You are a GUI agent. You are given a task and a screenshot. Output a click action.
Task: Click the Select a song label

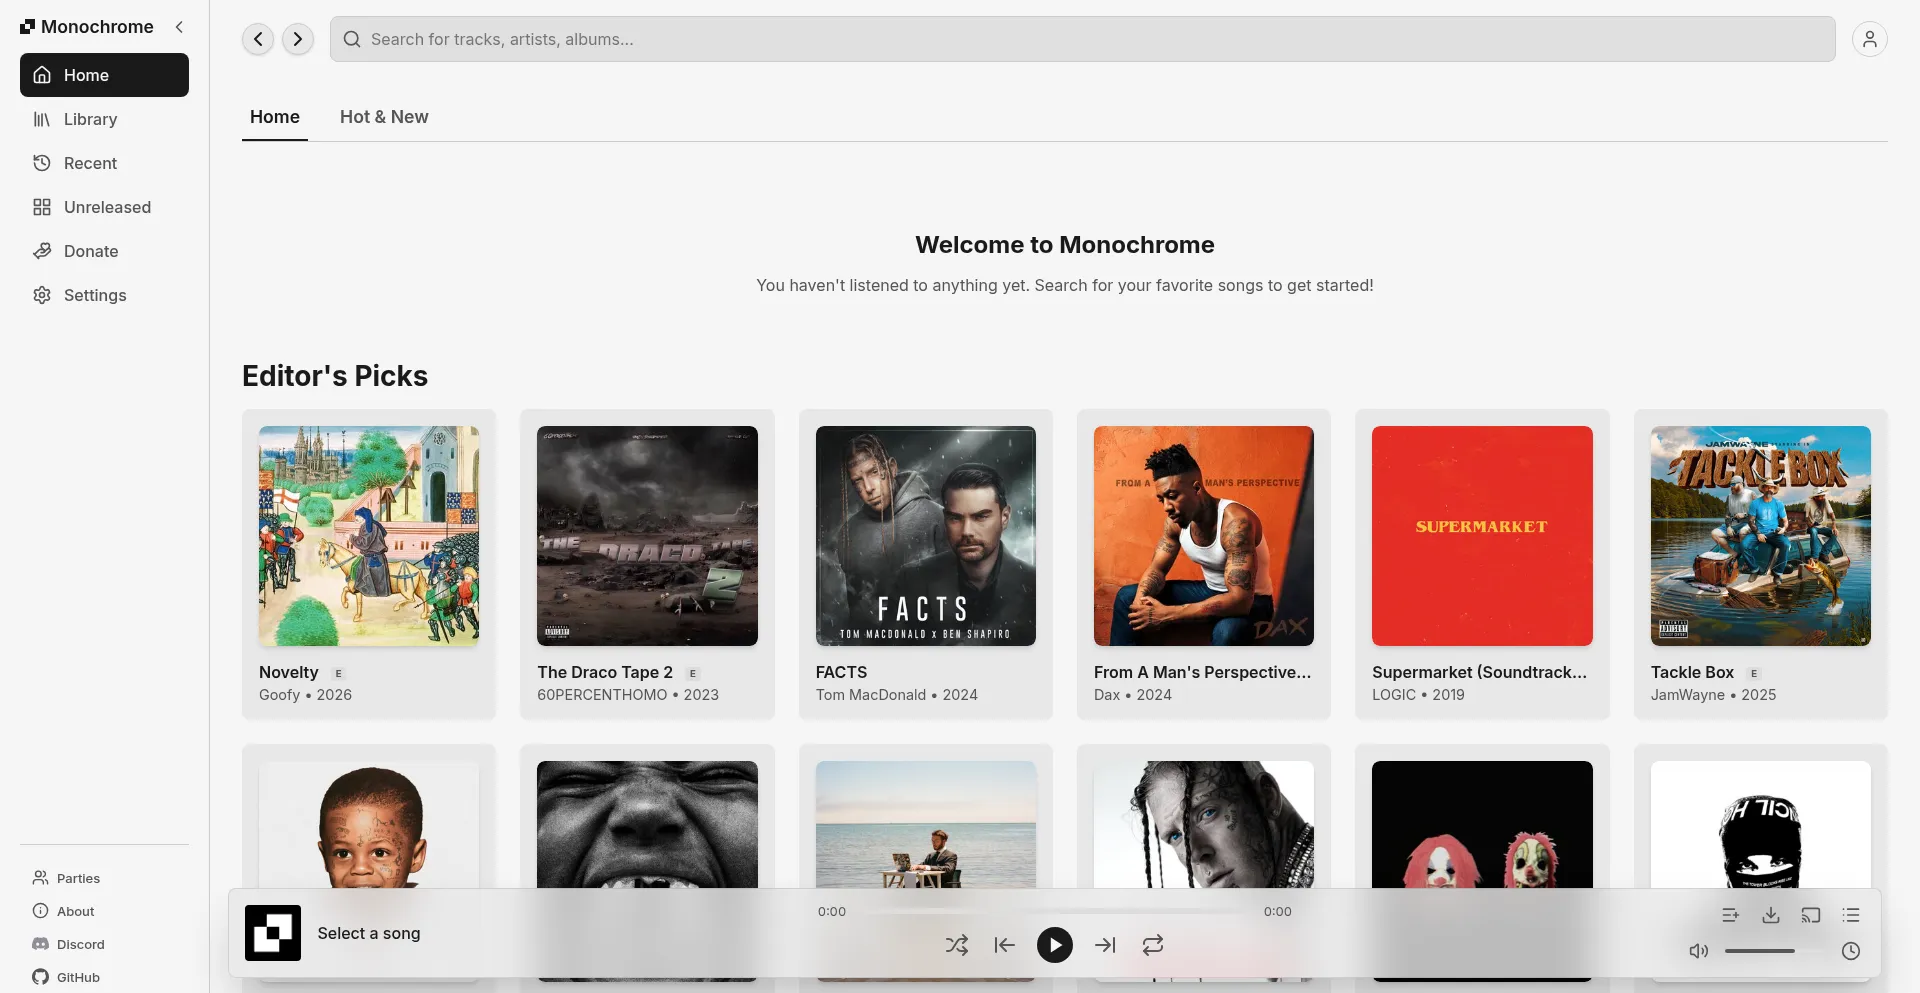coord(369,933)
